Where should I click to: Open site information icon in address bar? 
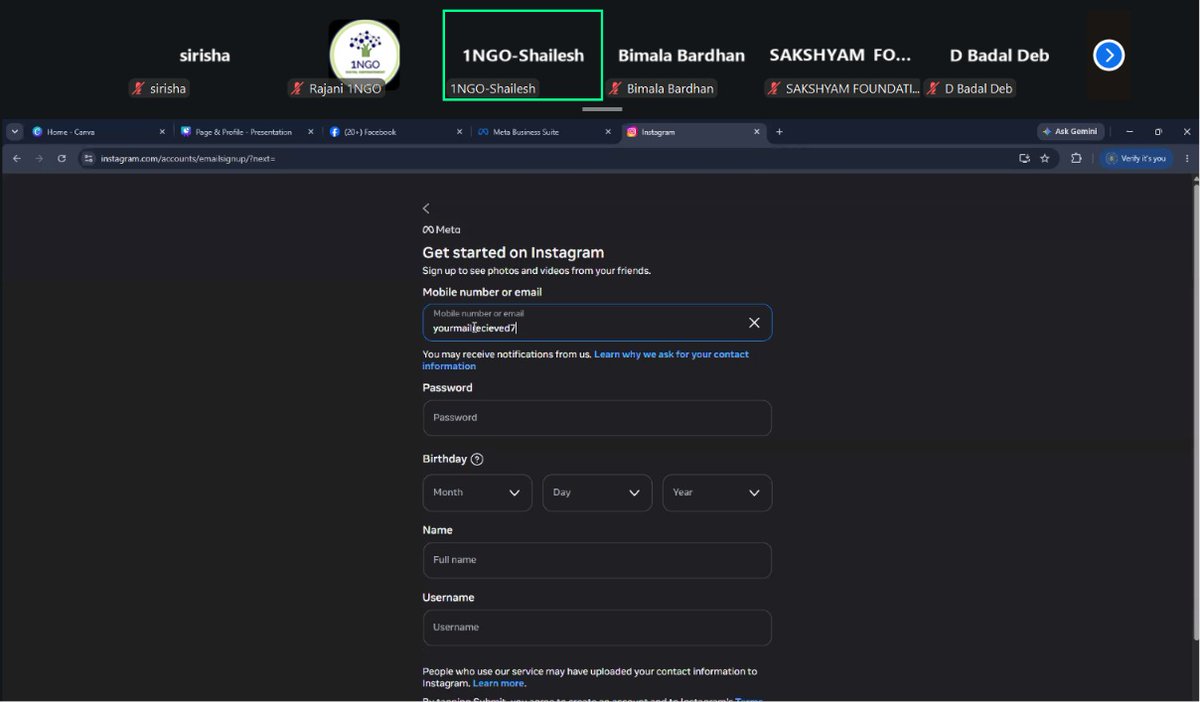[x=88, y=158]
